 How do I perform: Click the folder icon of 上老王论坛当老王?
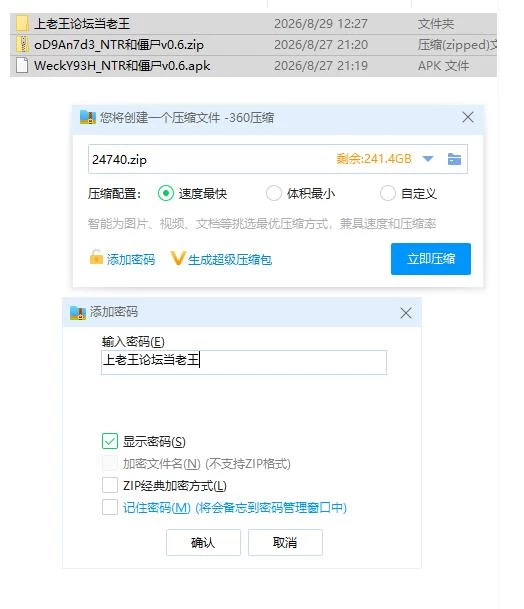point(22,24)
